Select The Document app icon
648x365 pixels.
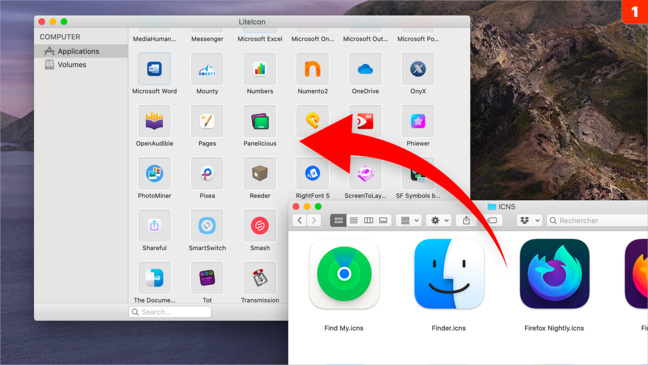tap(154, 278)
